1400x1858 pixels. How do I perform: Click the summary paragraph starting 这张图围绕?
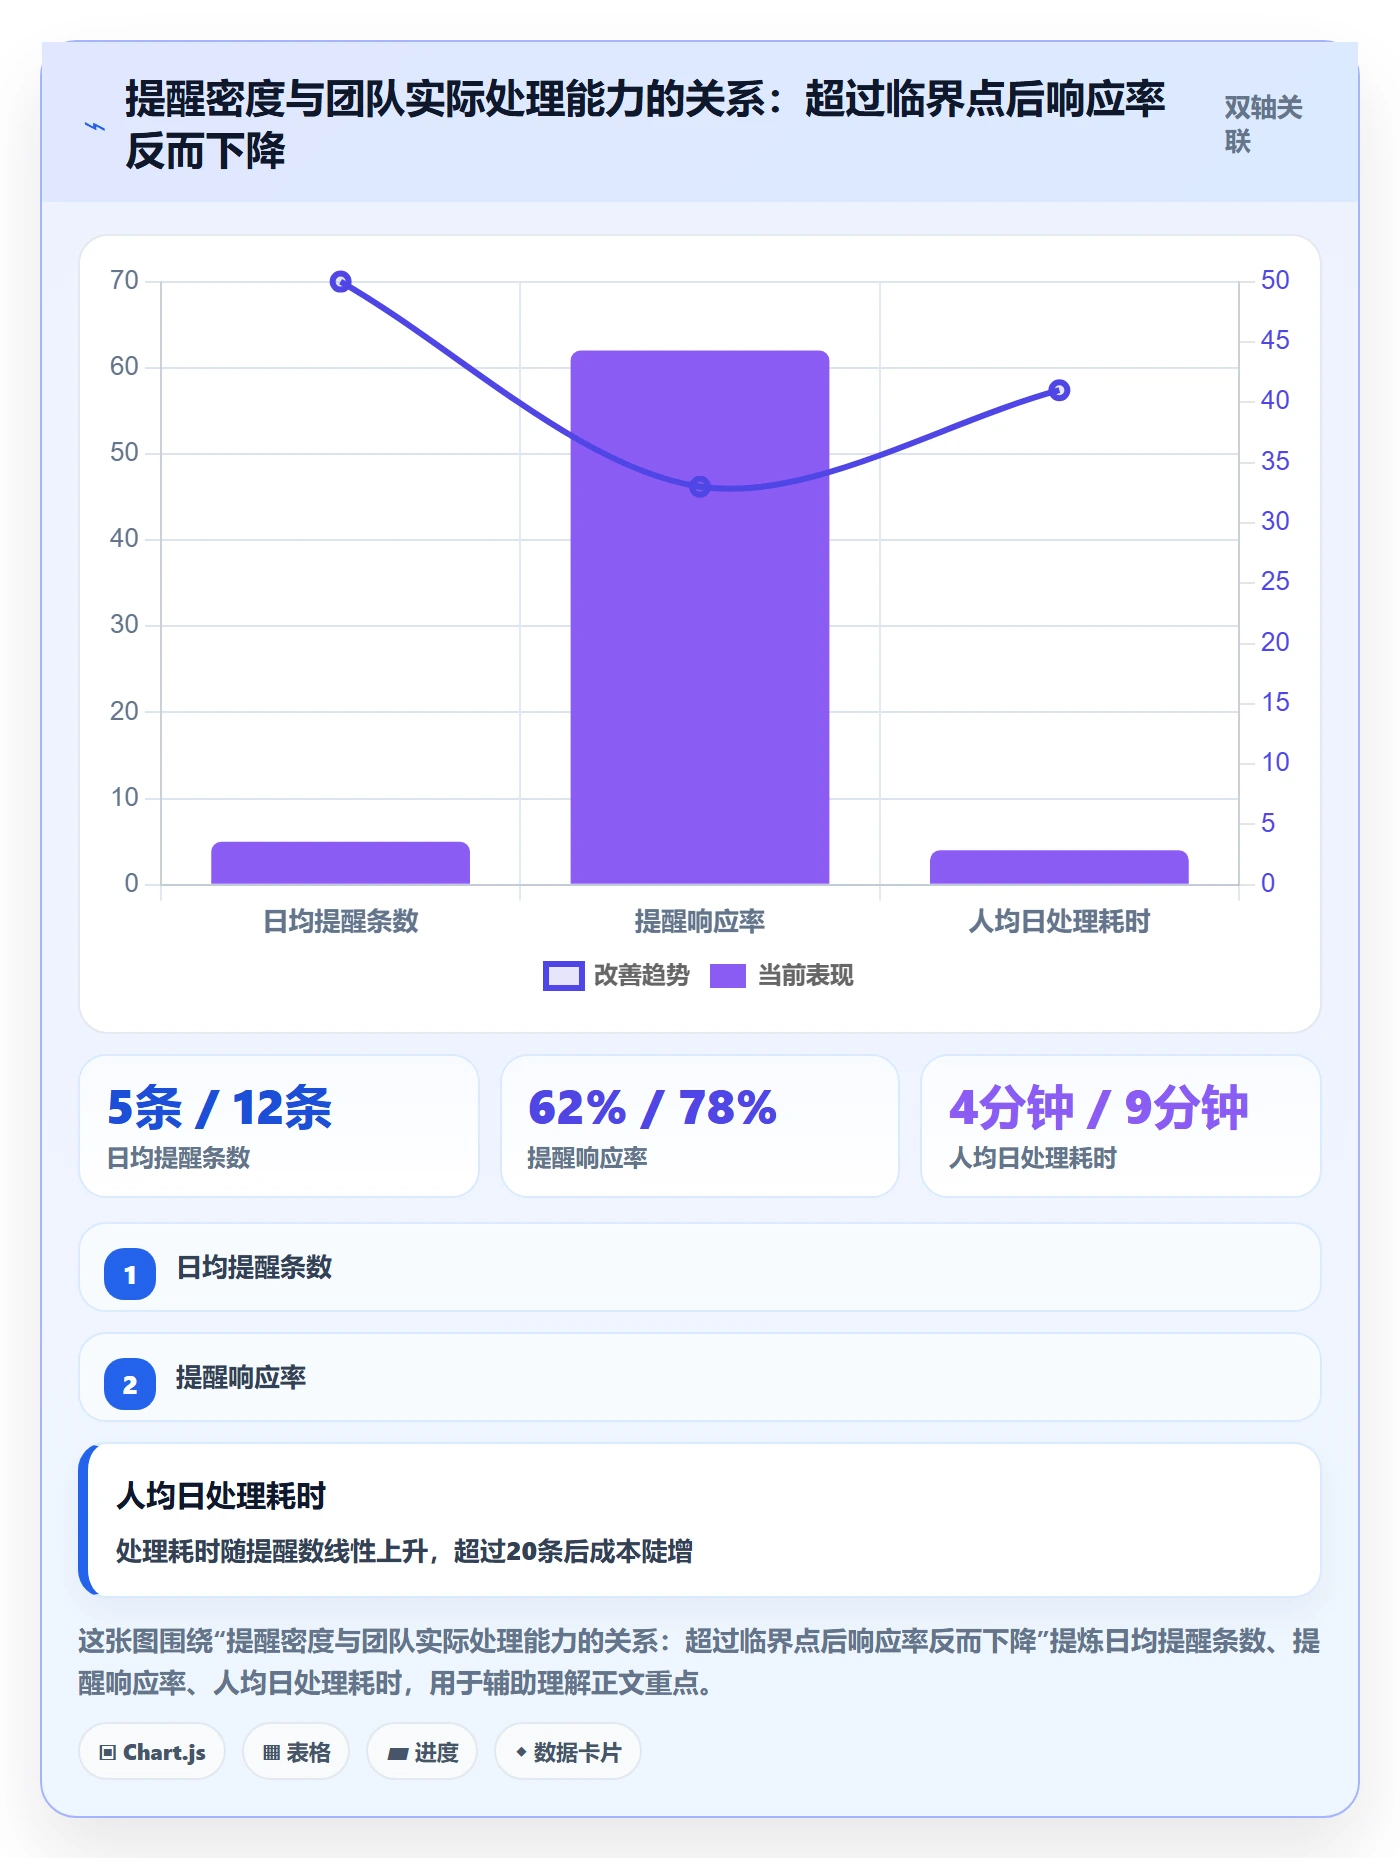(x=700, y=1662)
